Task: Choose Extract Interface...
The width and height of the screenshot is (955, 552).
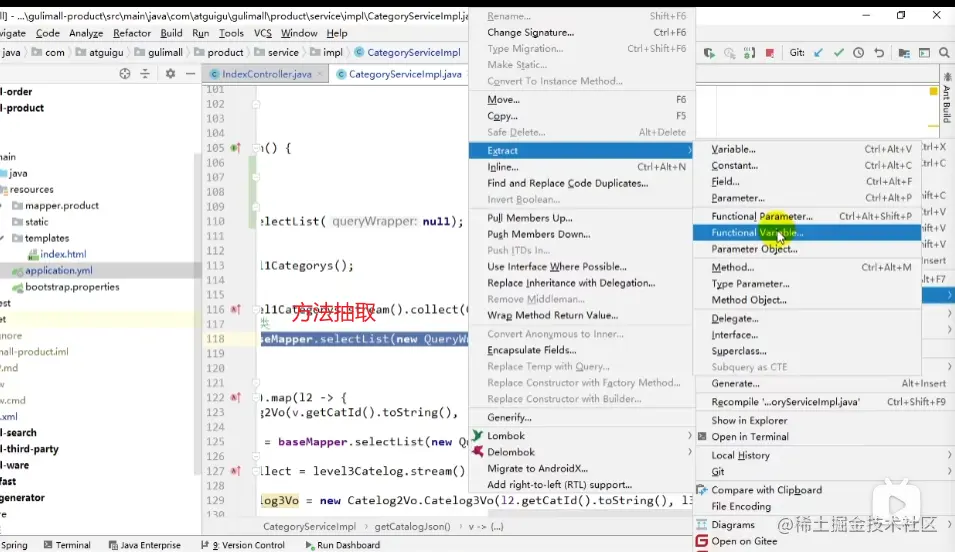Action: [x=807, y=335]
